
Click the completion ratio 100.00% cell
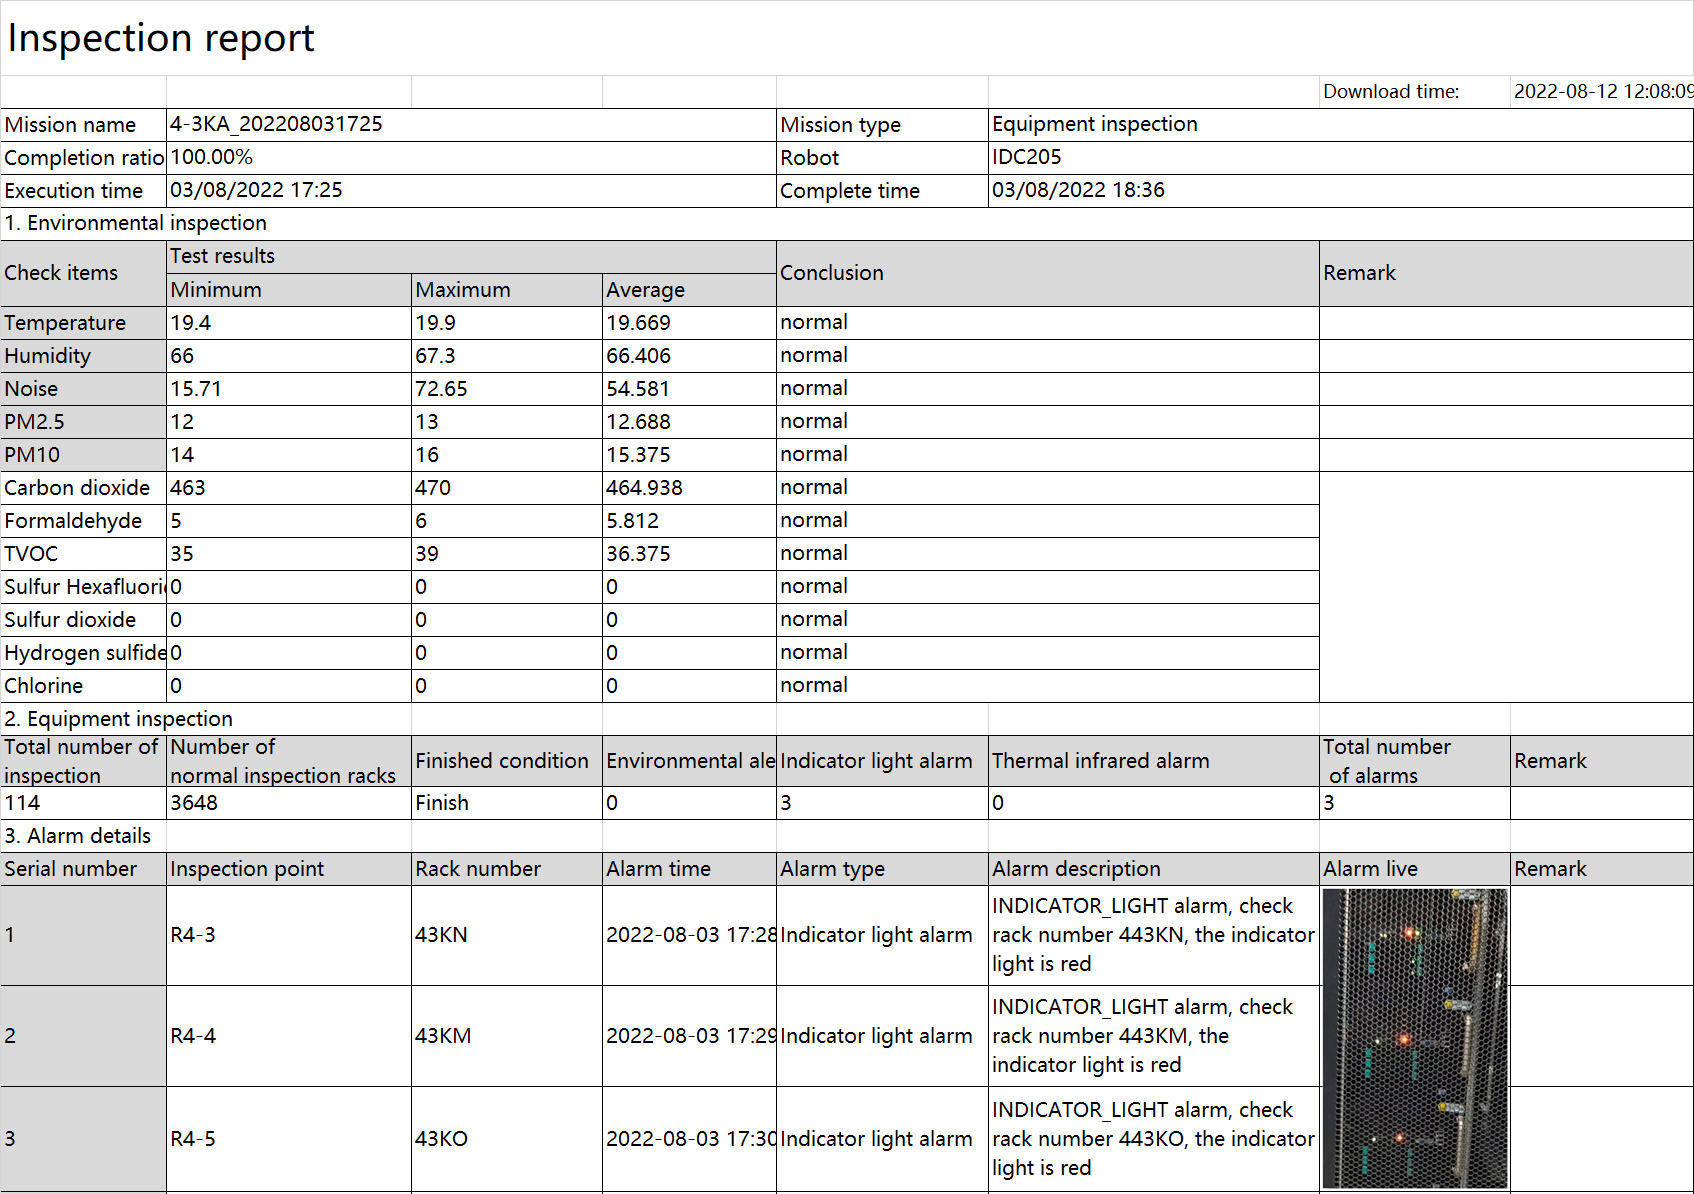[212, 157]
